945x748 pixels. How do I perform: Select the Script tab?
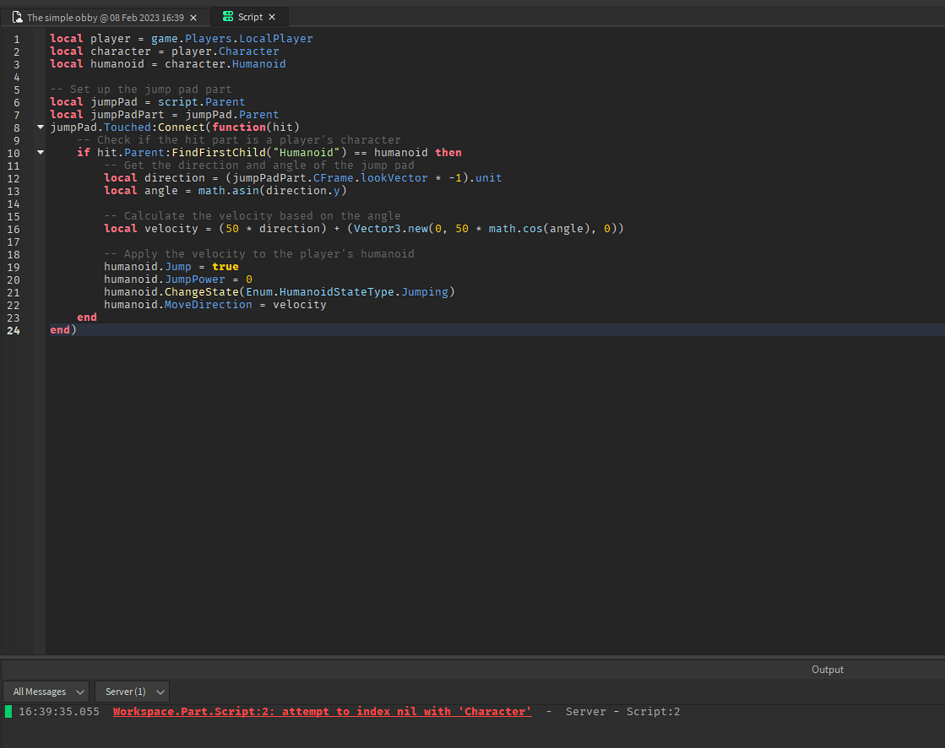pos(250,17)
